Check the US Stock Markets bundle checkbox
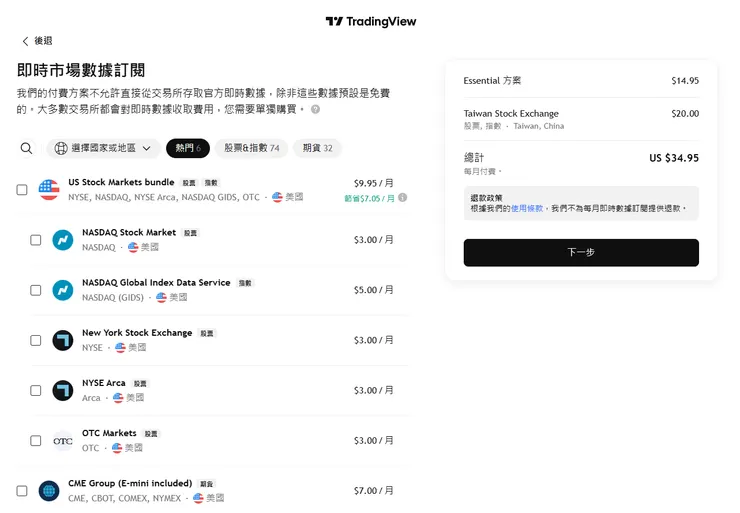This screenshot has width=740, height=513. 22,190
